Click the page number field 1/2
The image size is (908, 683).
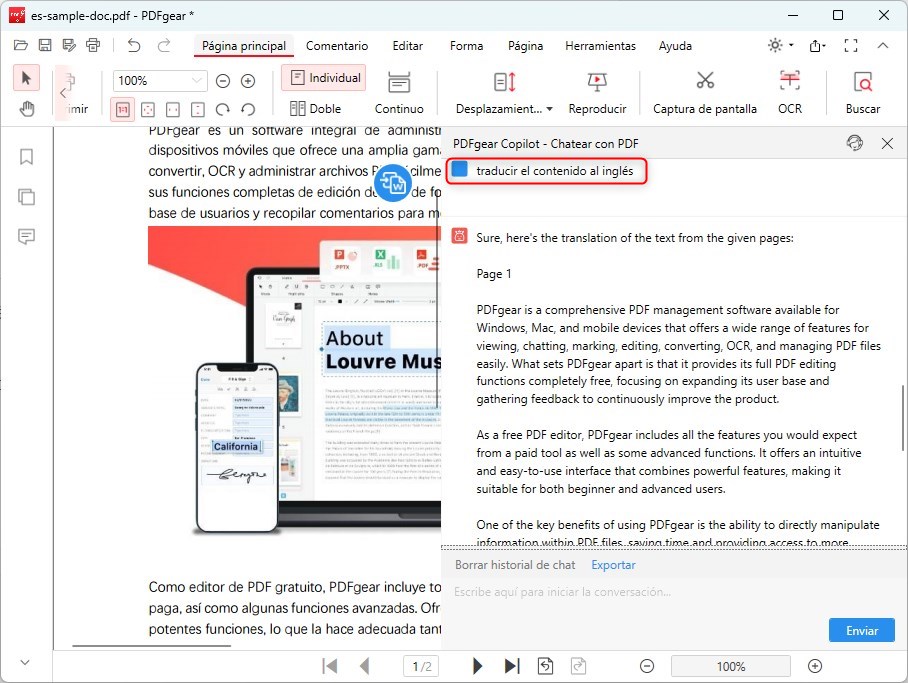tap(422, 666)
